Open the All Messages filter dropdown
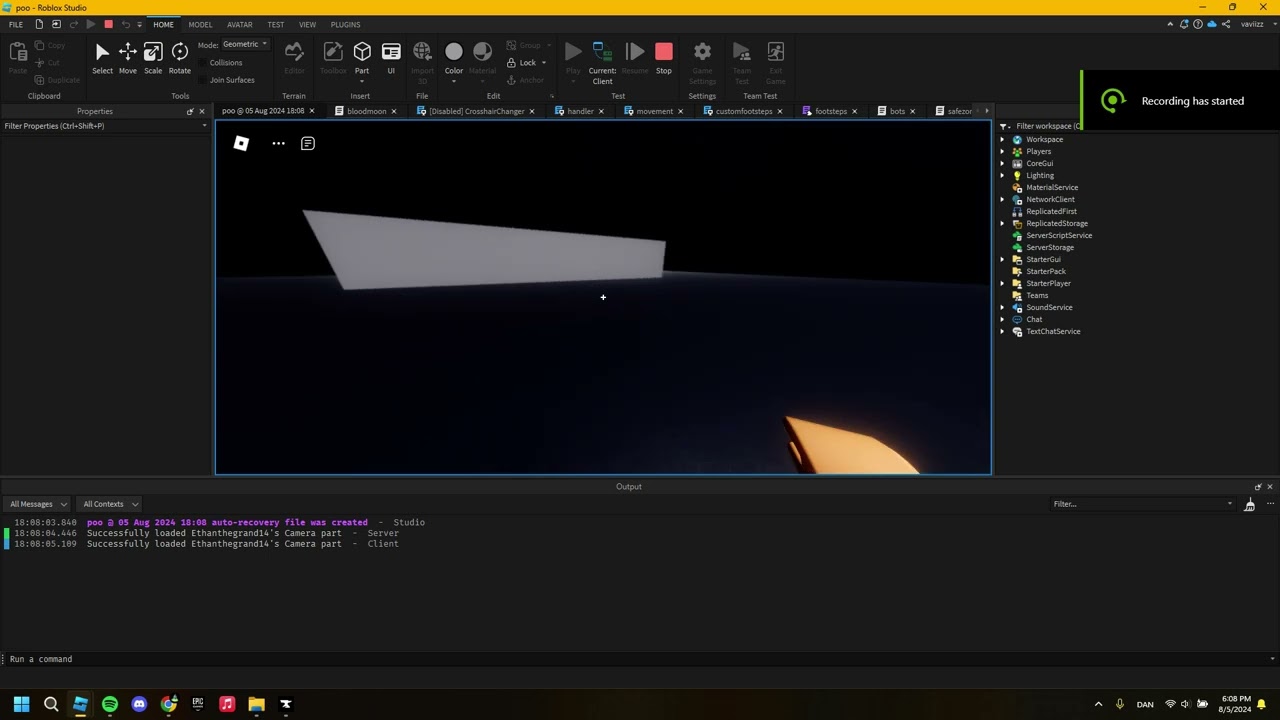Screen dimensions: 1280x720 [38, 504]
